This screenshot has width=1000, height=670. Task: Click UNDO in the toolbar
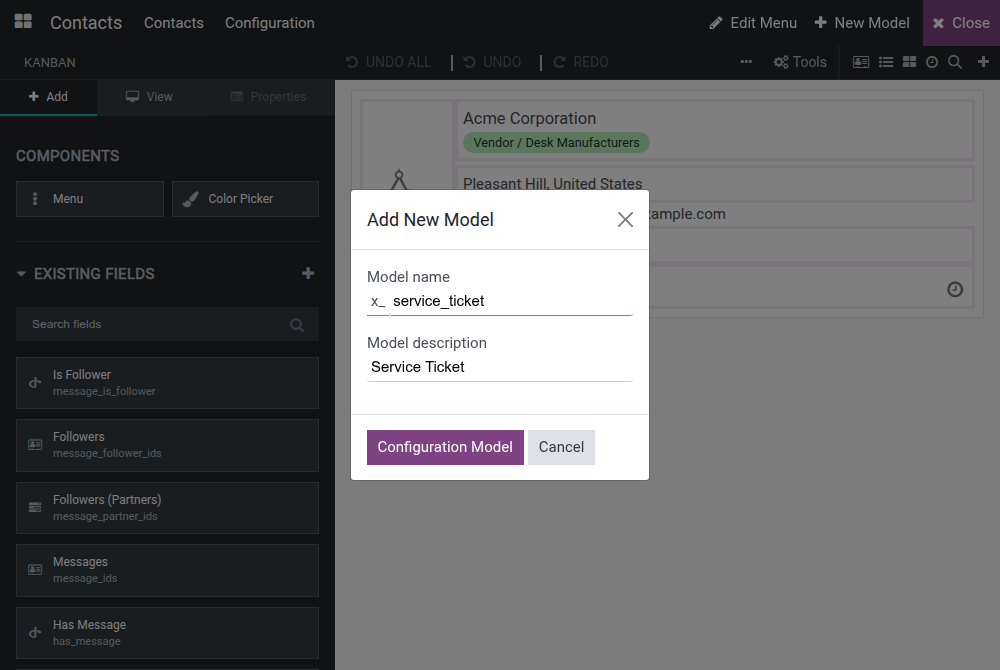tap(492, 62)
